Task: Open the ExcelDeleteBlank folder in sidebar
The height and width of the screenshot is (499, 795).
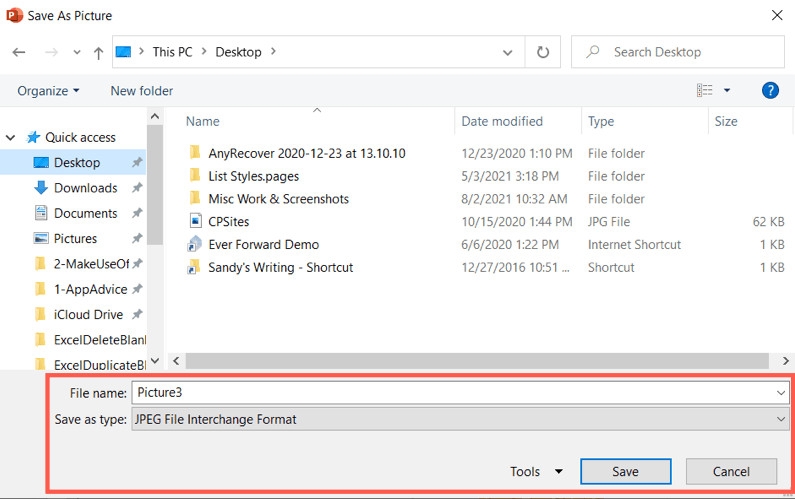Action: coord(99,340)
